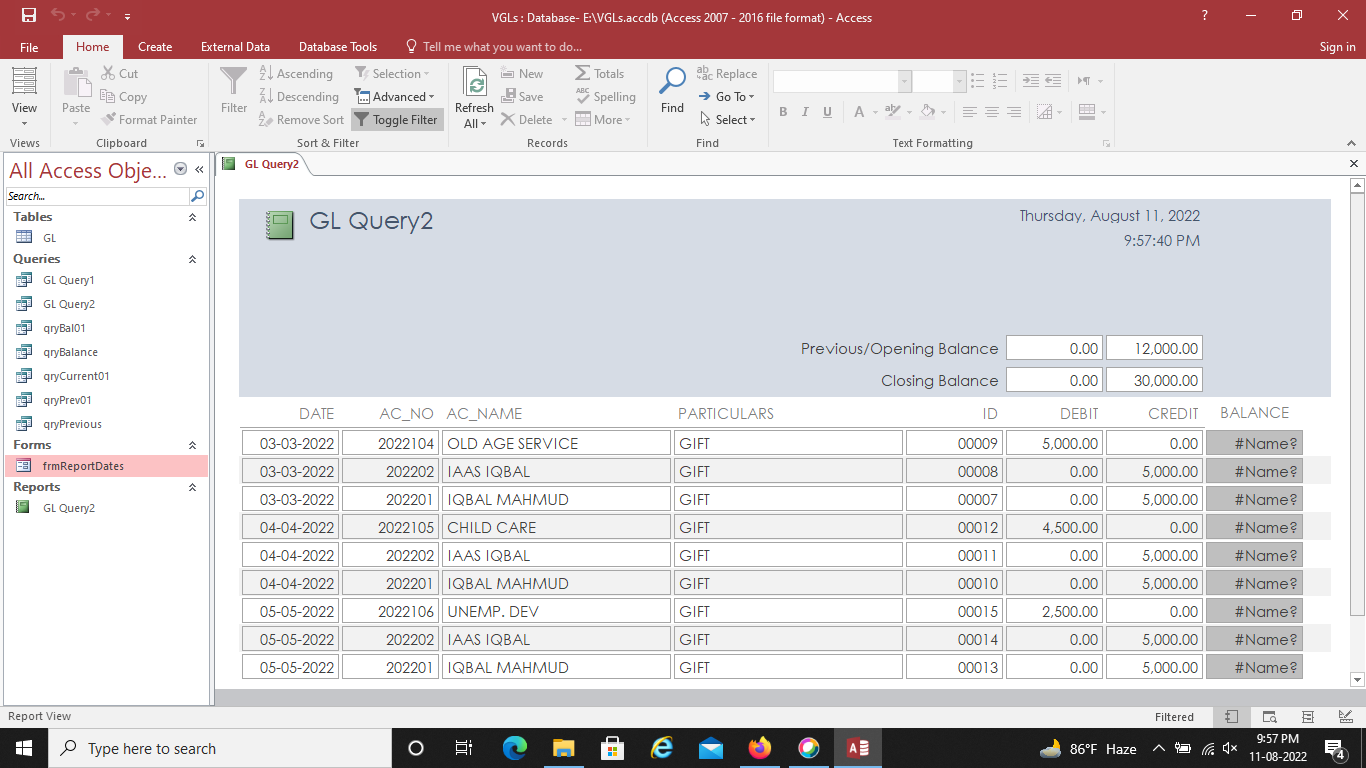The width and height of the screenshot is (1366, 768).
Task: Switch to Print Preview in the status bar
Action: [x=1269, y=717]
